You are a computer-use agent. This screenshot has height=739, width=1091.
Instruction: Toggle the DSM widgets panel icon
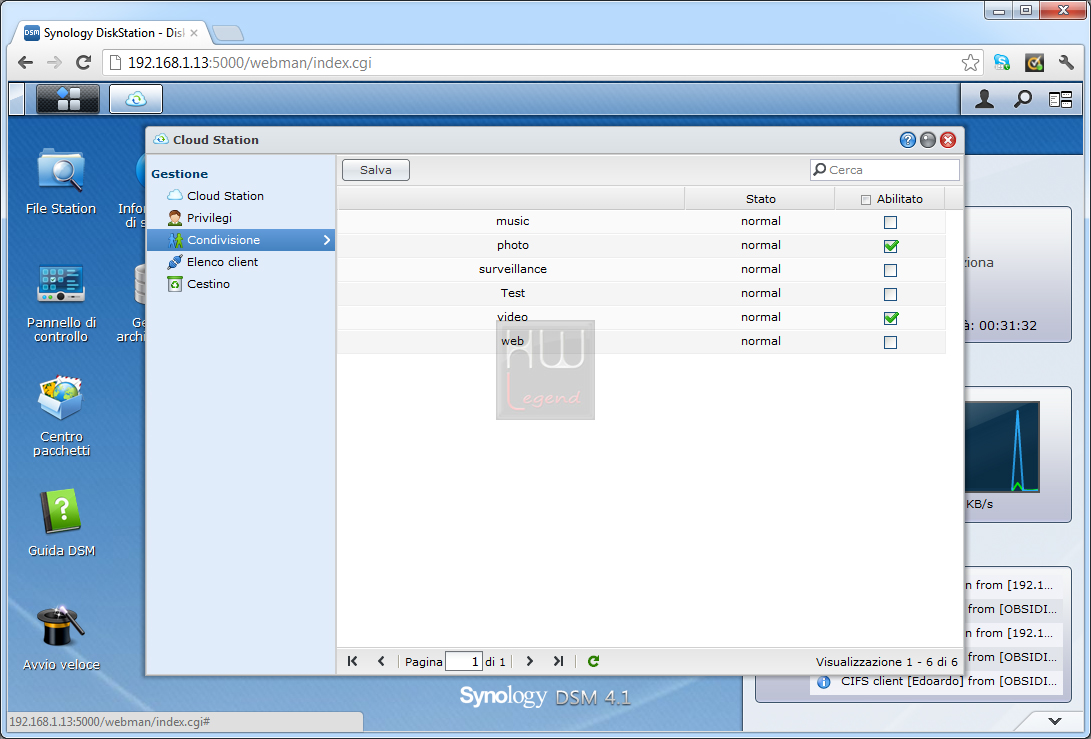[1060, 100]
